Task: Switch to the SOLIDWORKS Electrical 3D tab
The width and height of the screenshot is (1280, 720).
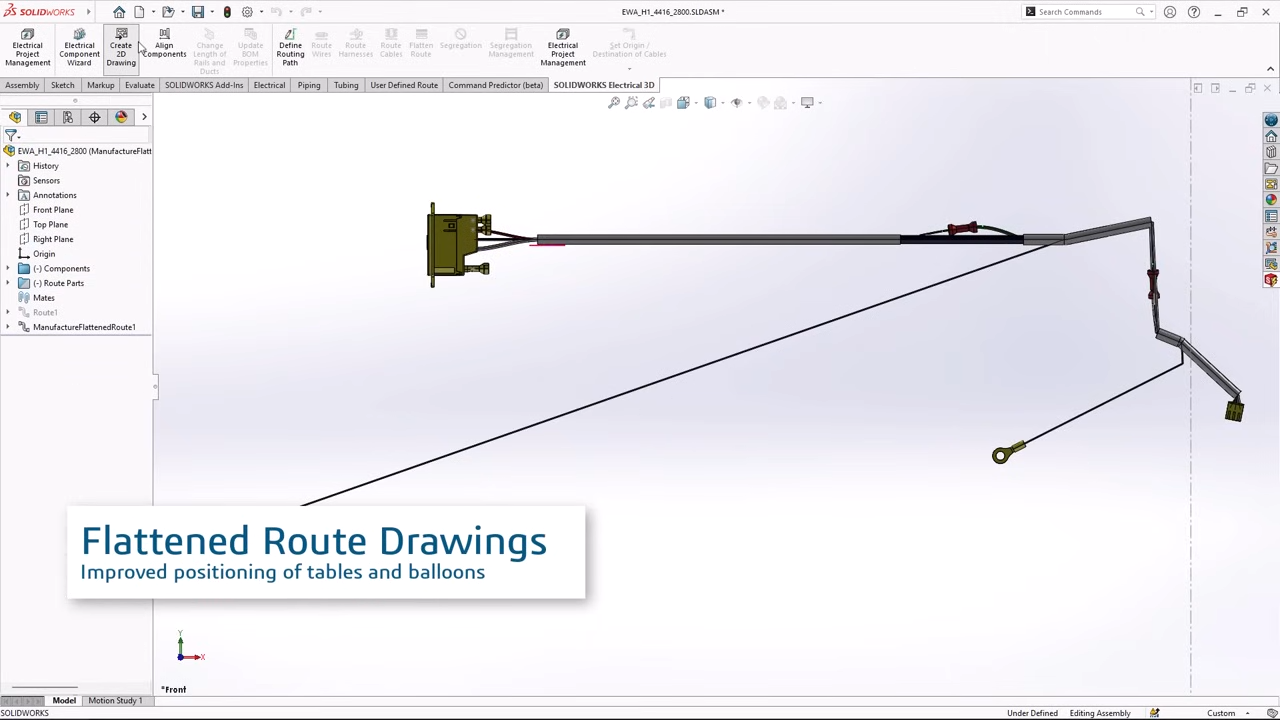Action: (x=603, y=84)
